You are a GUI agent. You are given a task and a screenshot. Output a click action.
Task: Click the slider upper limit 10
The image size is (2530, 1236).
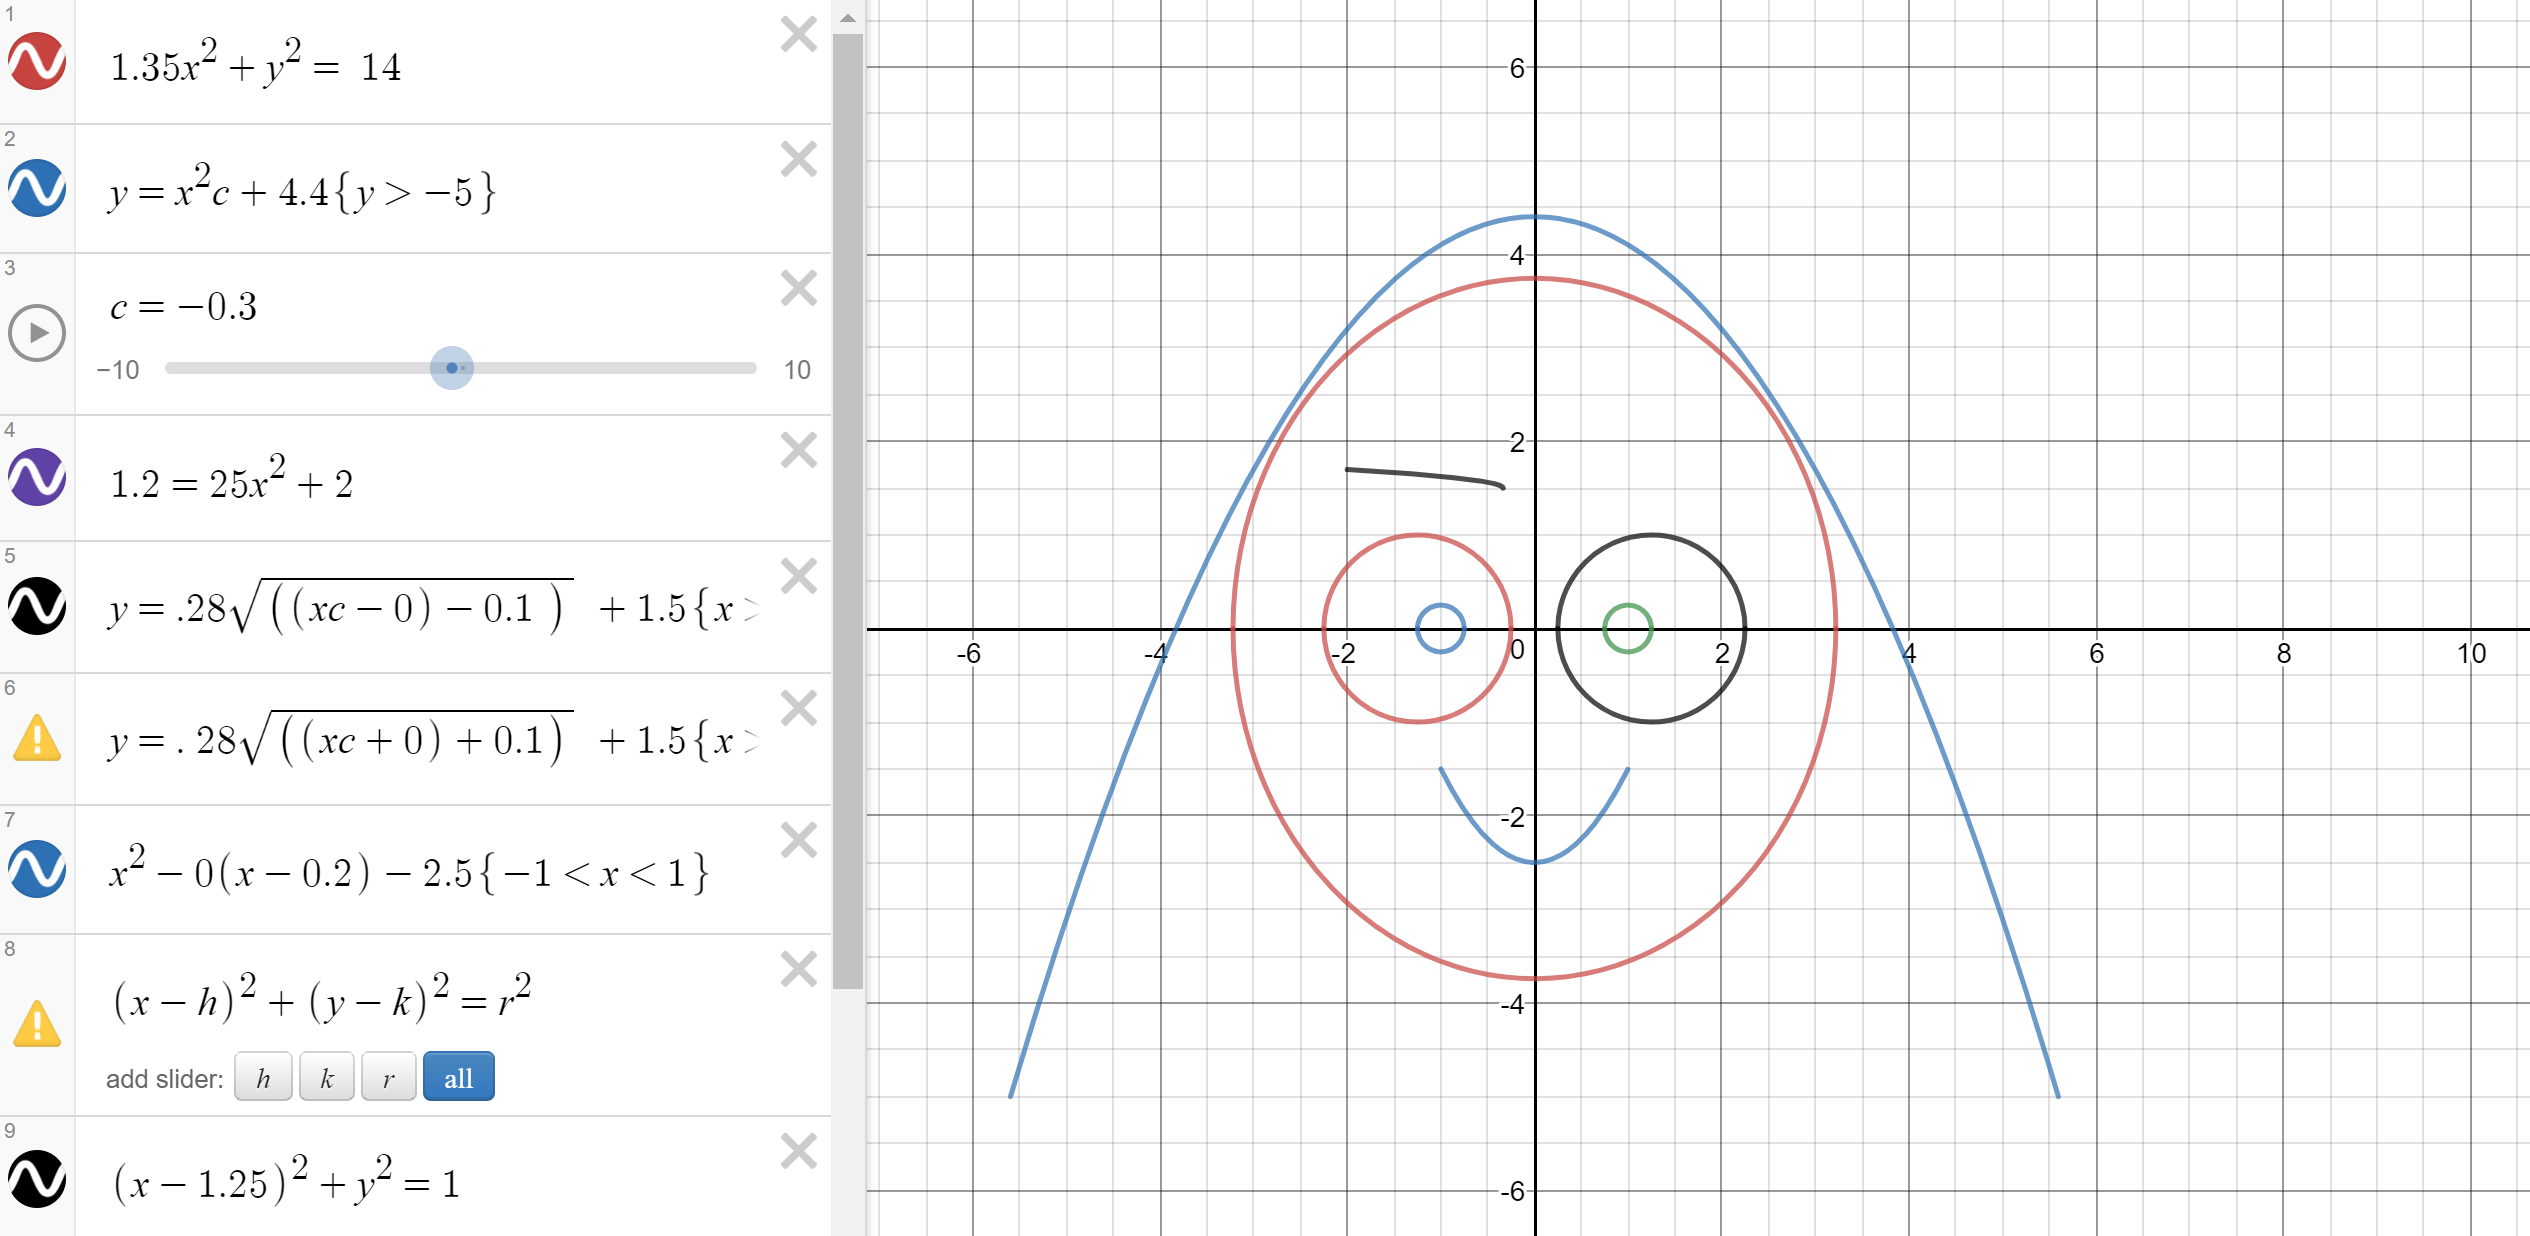(x=796, y=370)
